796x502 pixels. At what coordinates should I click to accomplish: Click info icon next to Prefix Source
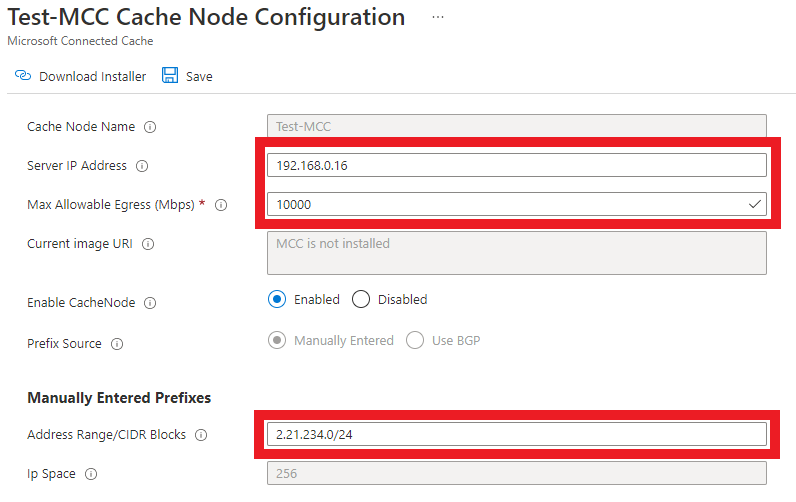pos(117,344)
